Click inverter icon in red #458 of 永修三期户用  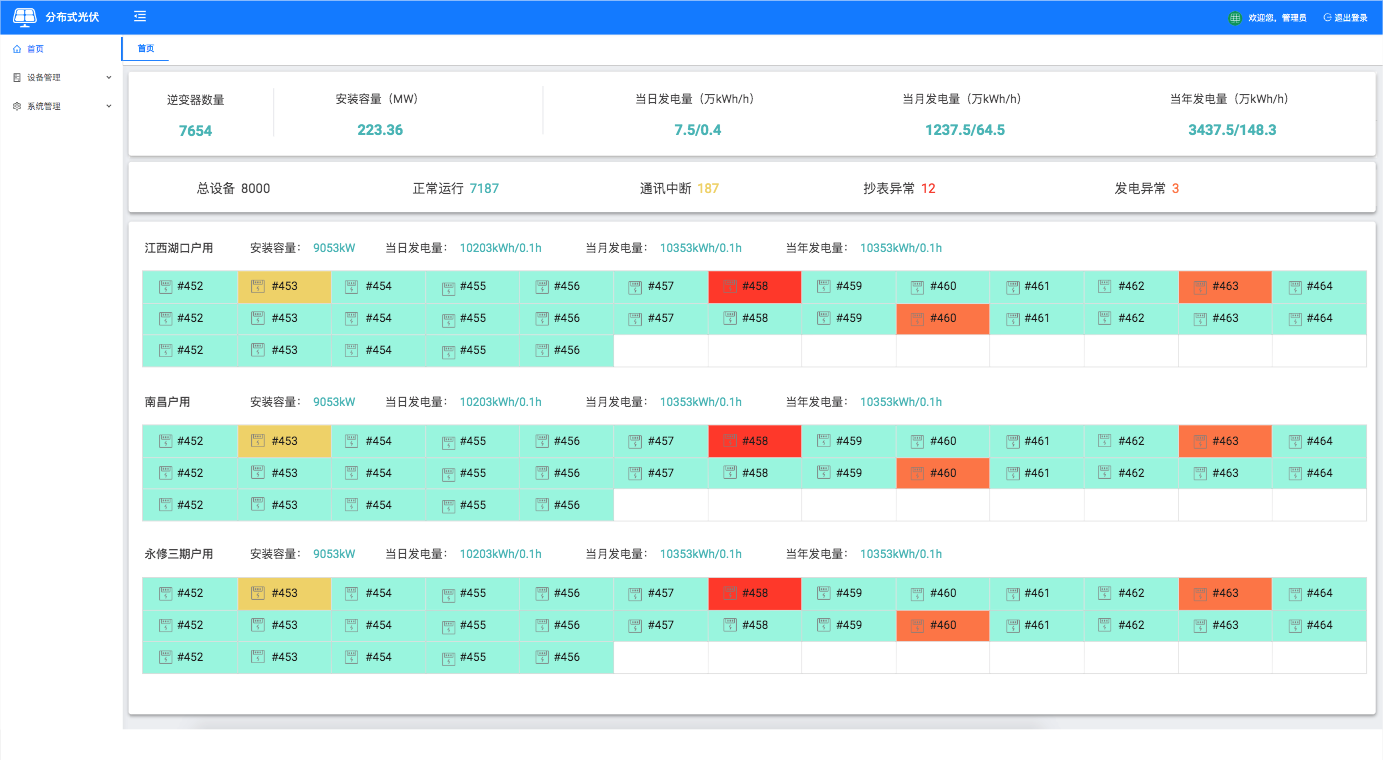[x=729, y=594]
